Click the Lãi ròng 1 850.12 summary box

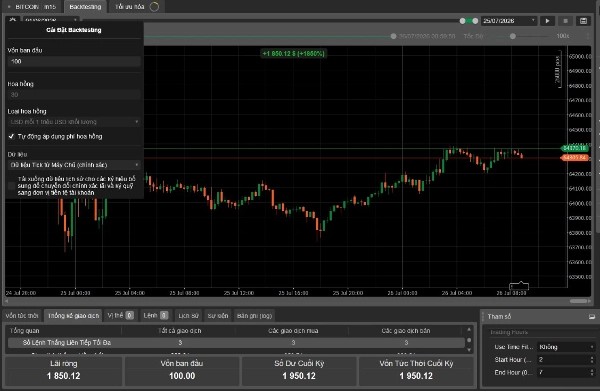click(x=64, y=370)
